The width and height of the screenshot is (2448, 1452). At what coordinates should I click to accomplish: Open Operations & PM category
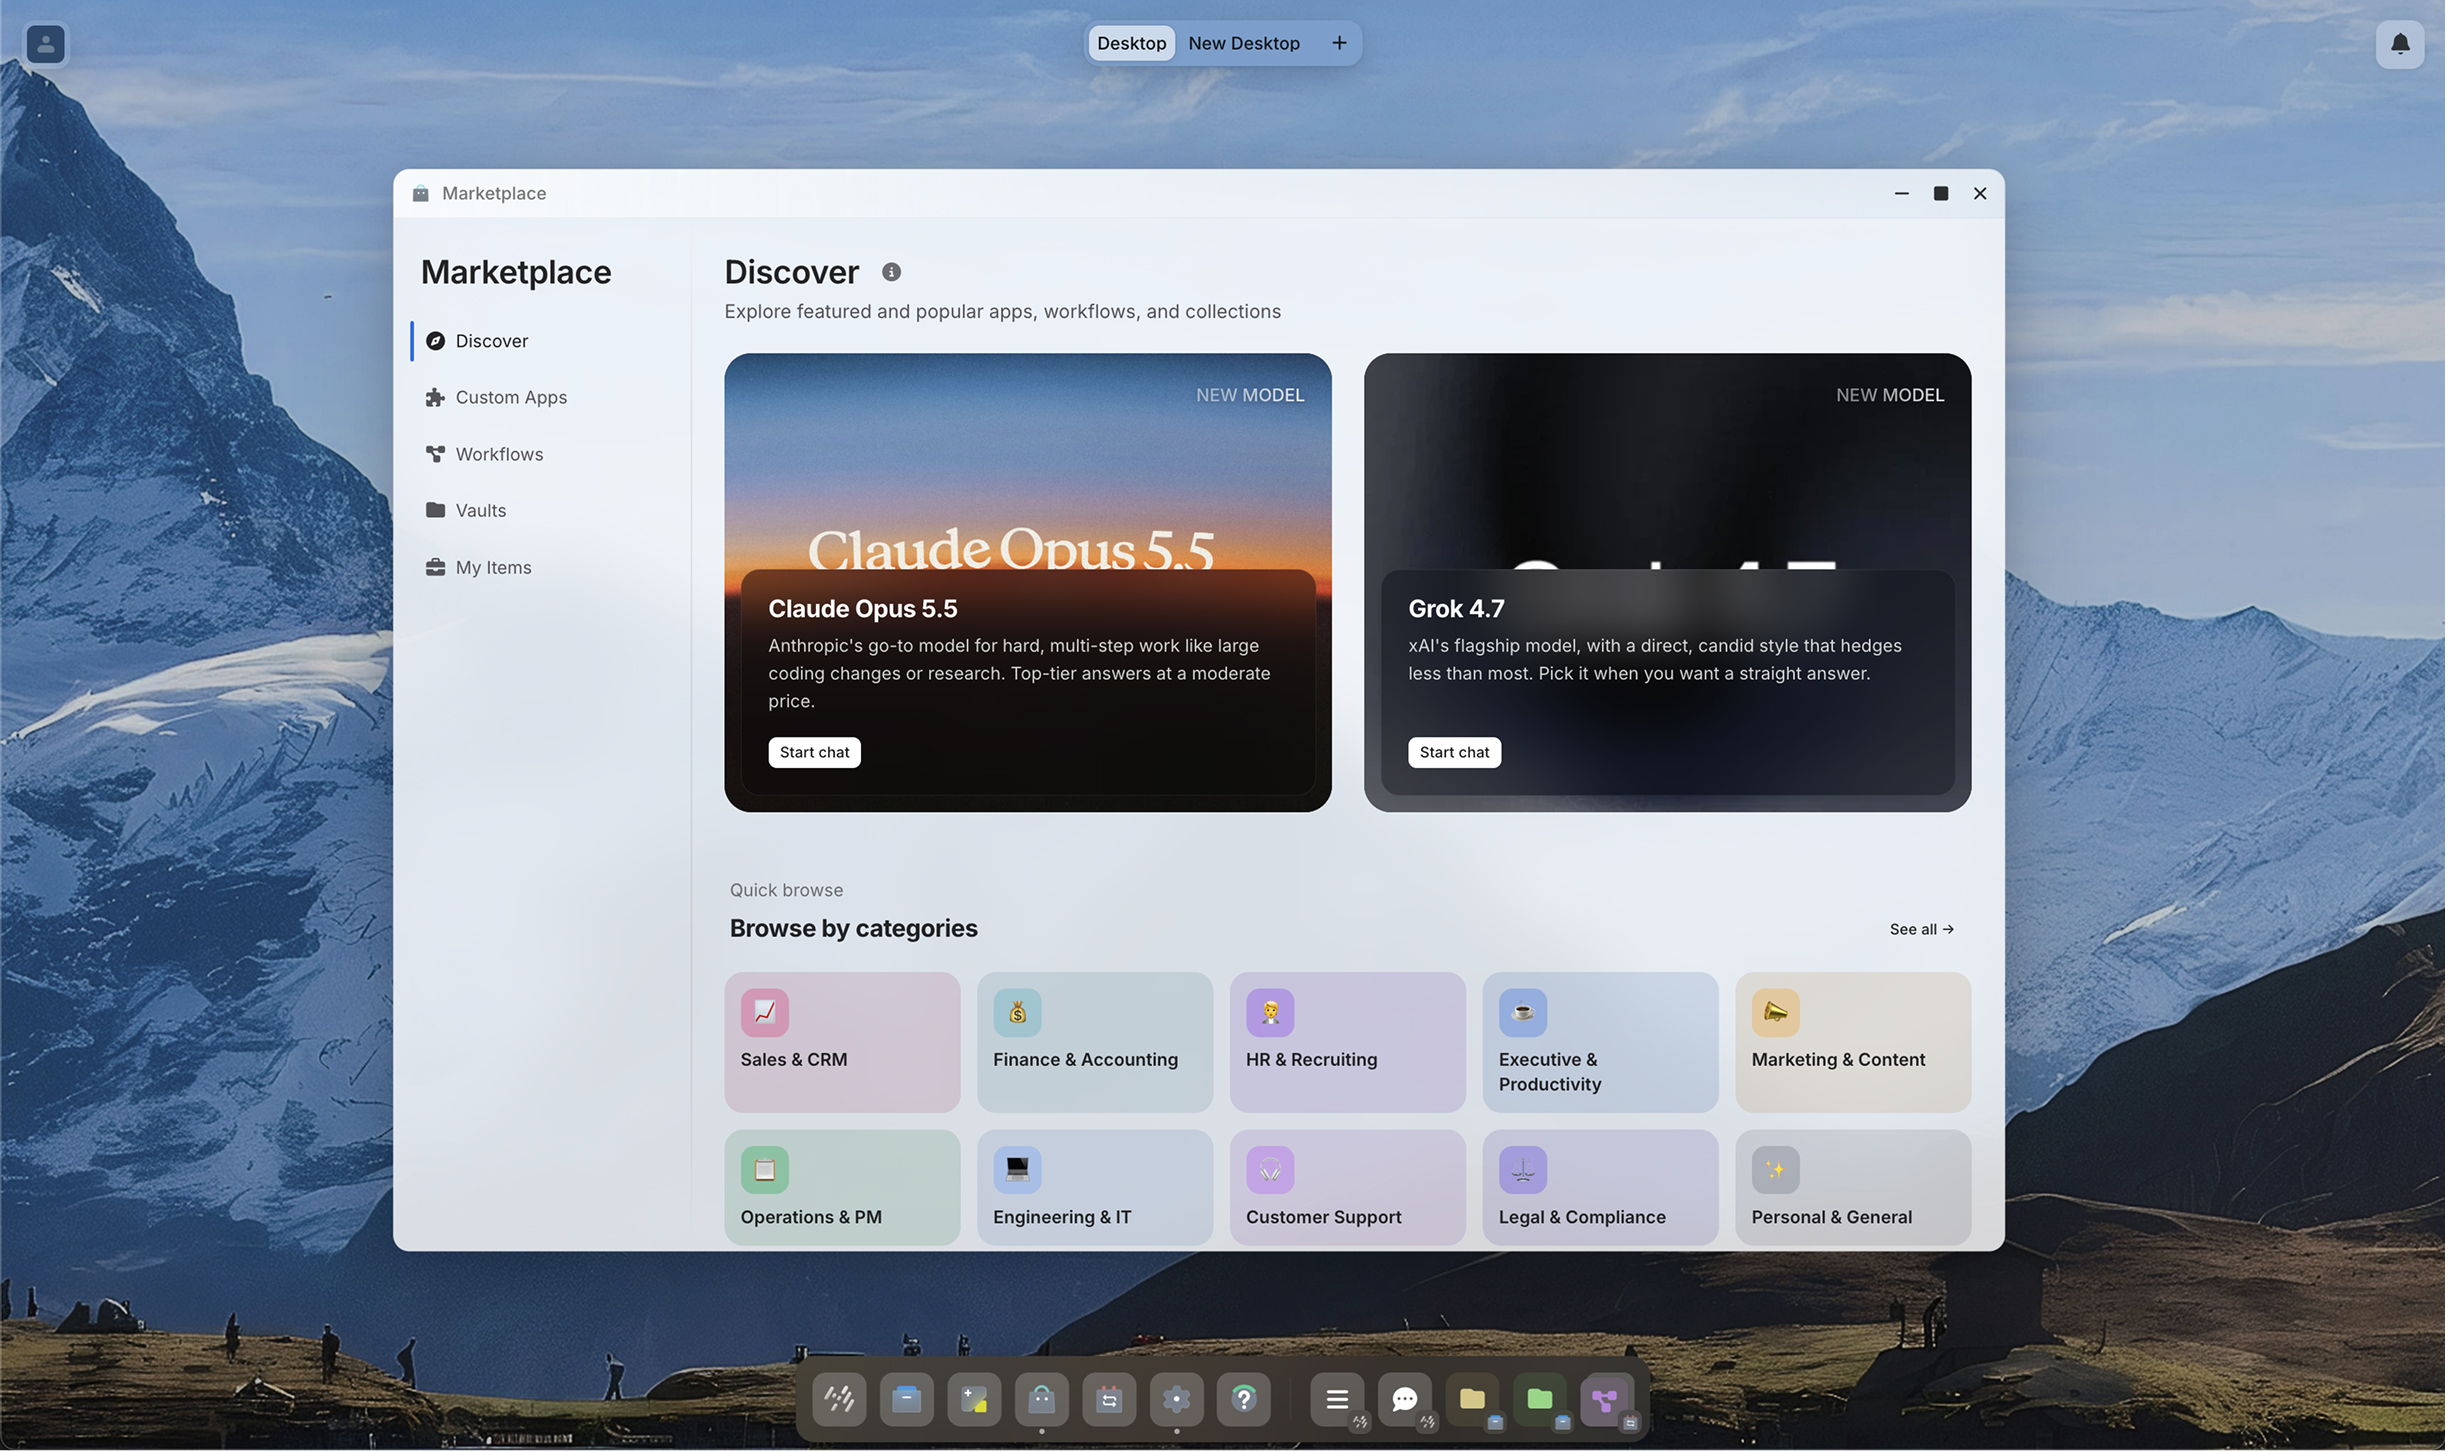tap(843, 1189)
